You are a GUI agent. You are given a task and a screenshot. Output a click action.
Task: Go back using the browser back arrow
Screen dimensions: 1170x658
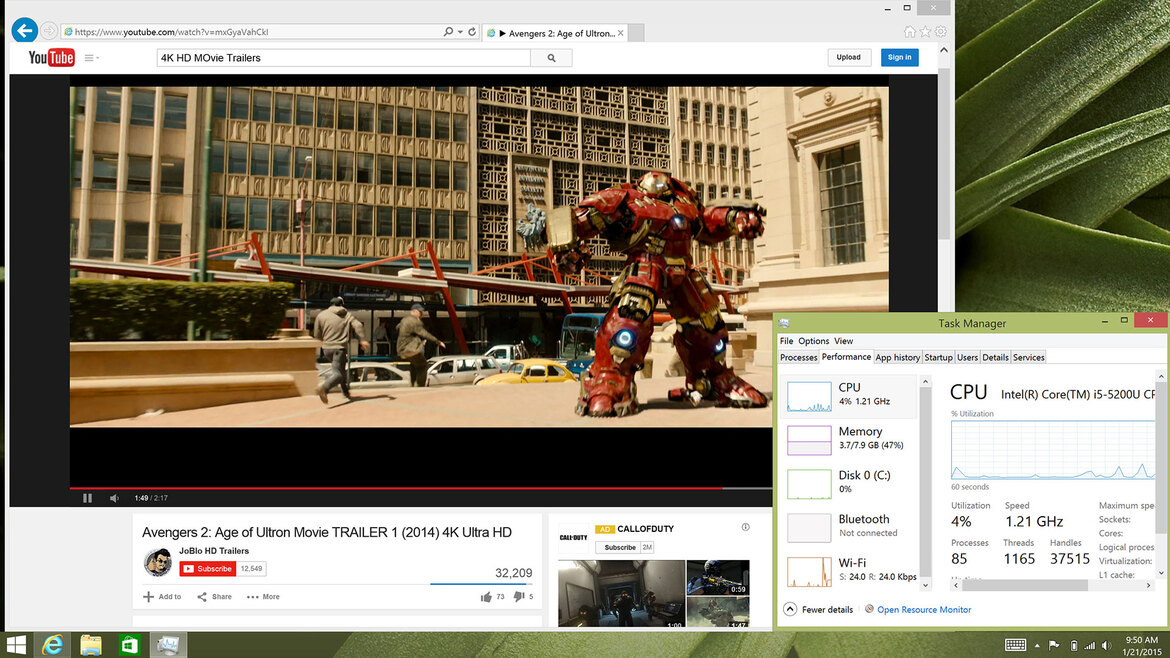[25, 31]
